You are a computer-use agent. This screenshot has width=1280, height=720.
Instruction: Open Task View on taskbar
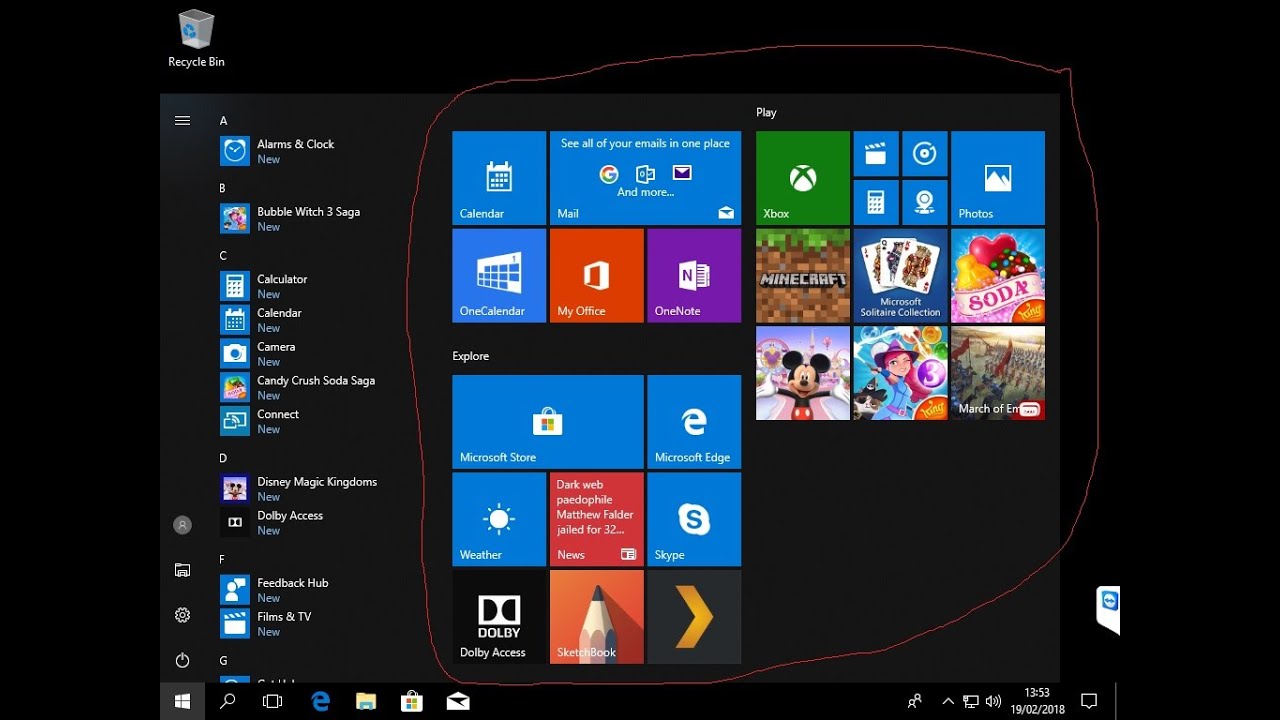pos(272,702)
